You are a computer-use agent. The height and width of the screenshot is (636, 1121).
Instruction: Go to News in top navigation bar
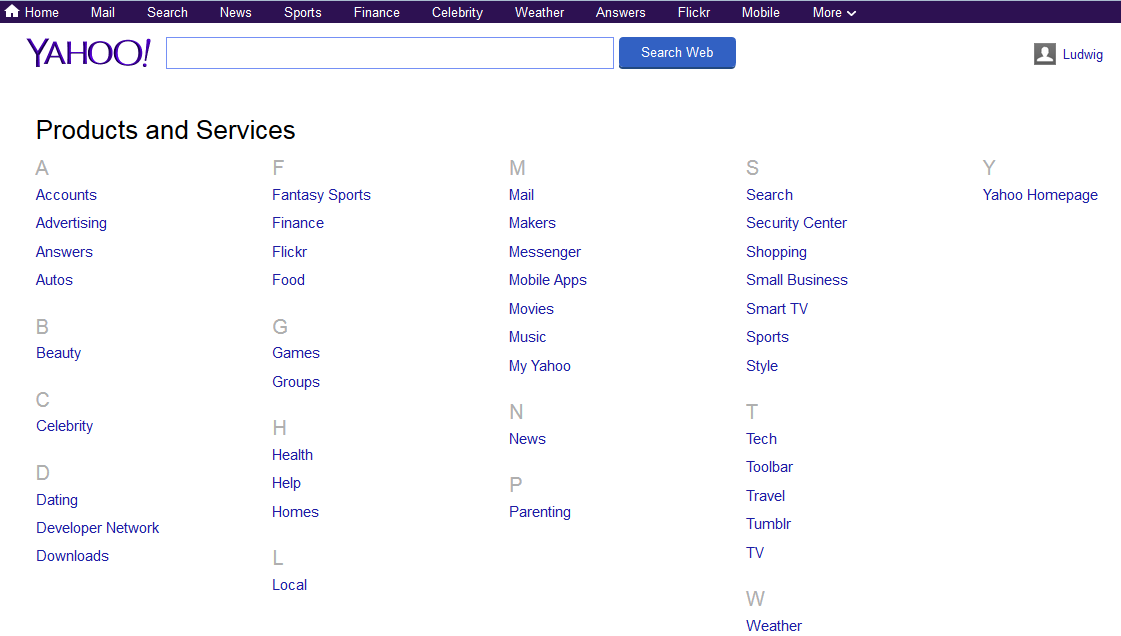coord(235,12)
